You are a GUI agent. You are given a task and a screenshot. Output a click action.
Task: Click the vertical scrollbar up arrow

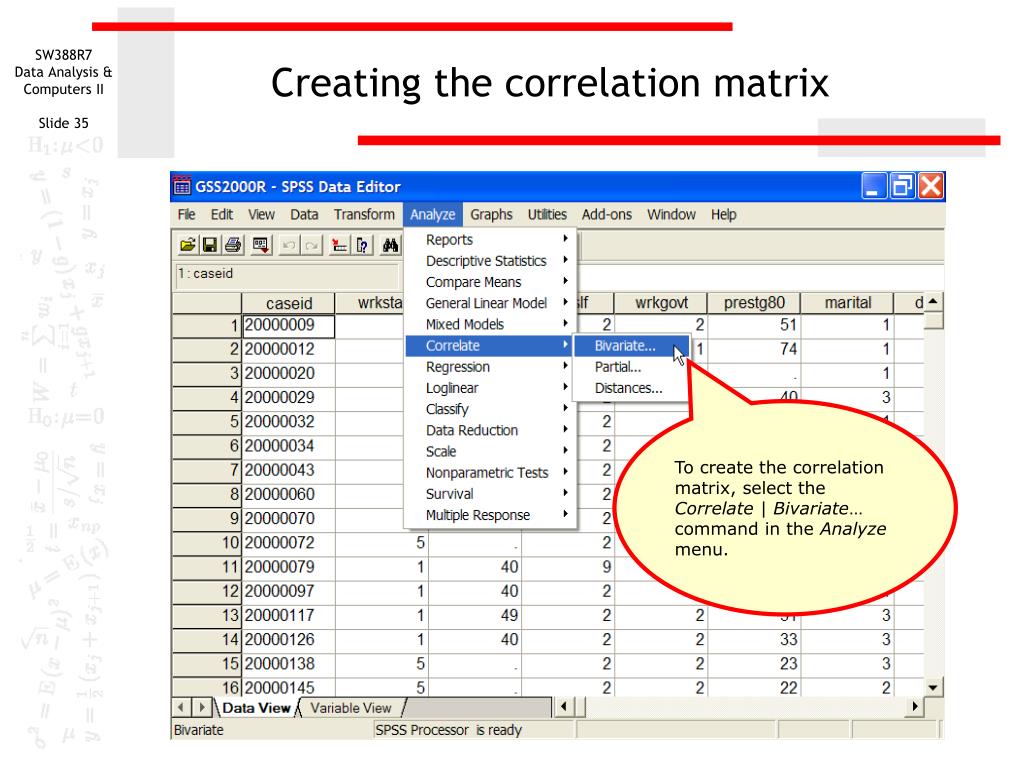coord(933,302)
